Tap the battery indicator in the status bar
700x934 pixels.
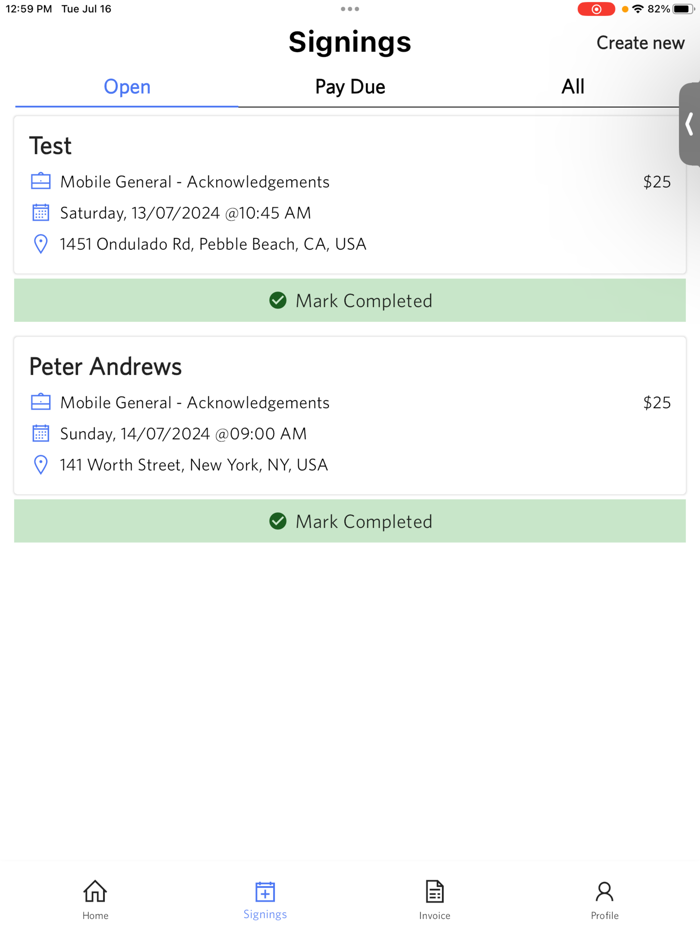click(684, 9)
